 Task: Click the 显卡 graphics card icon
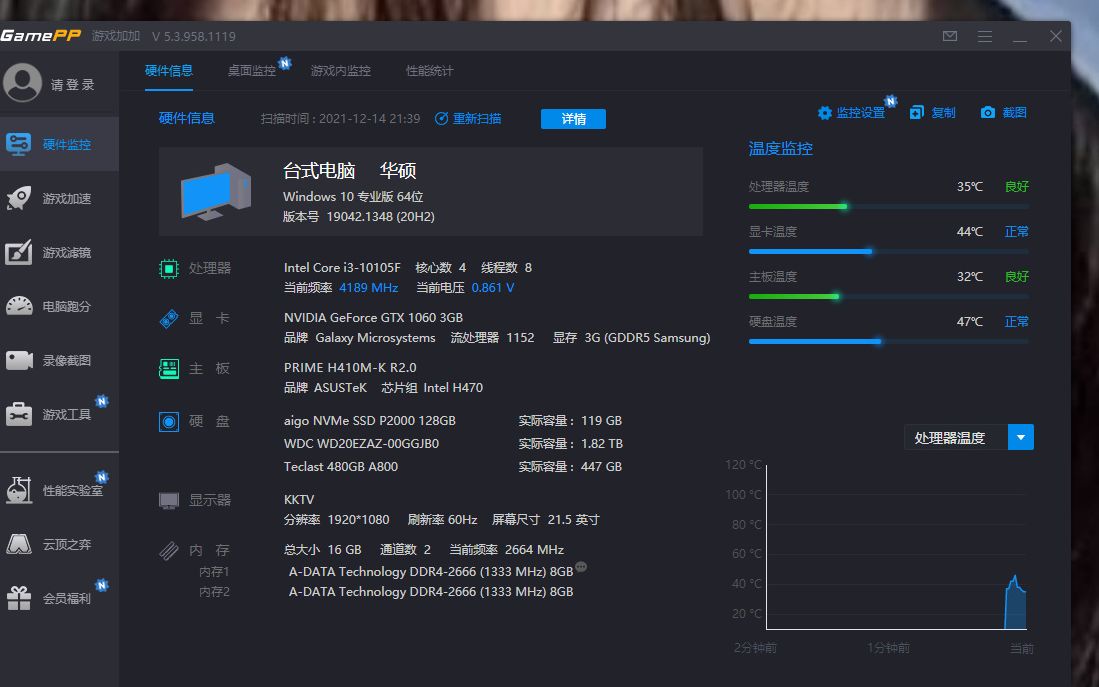[x=169, y=319]
